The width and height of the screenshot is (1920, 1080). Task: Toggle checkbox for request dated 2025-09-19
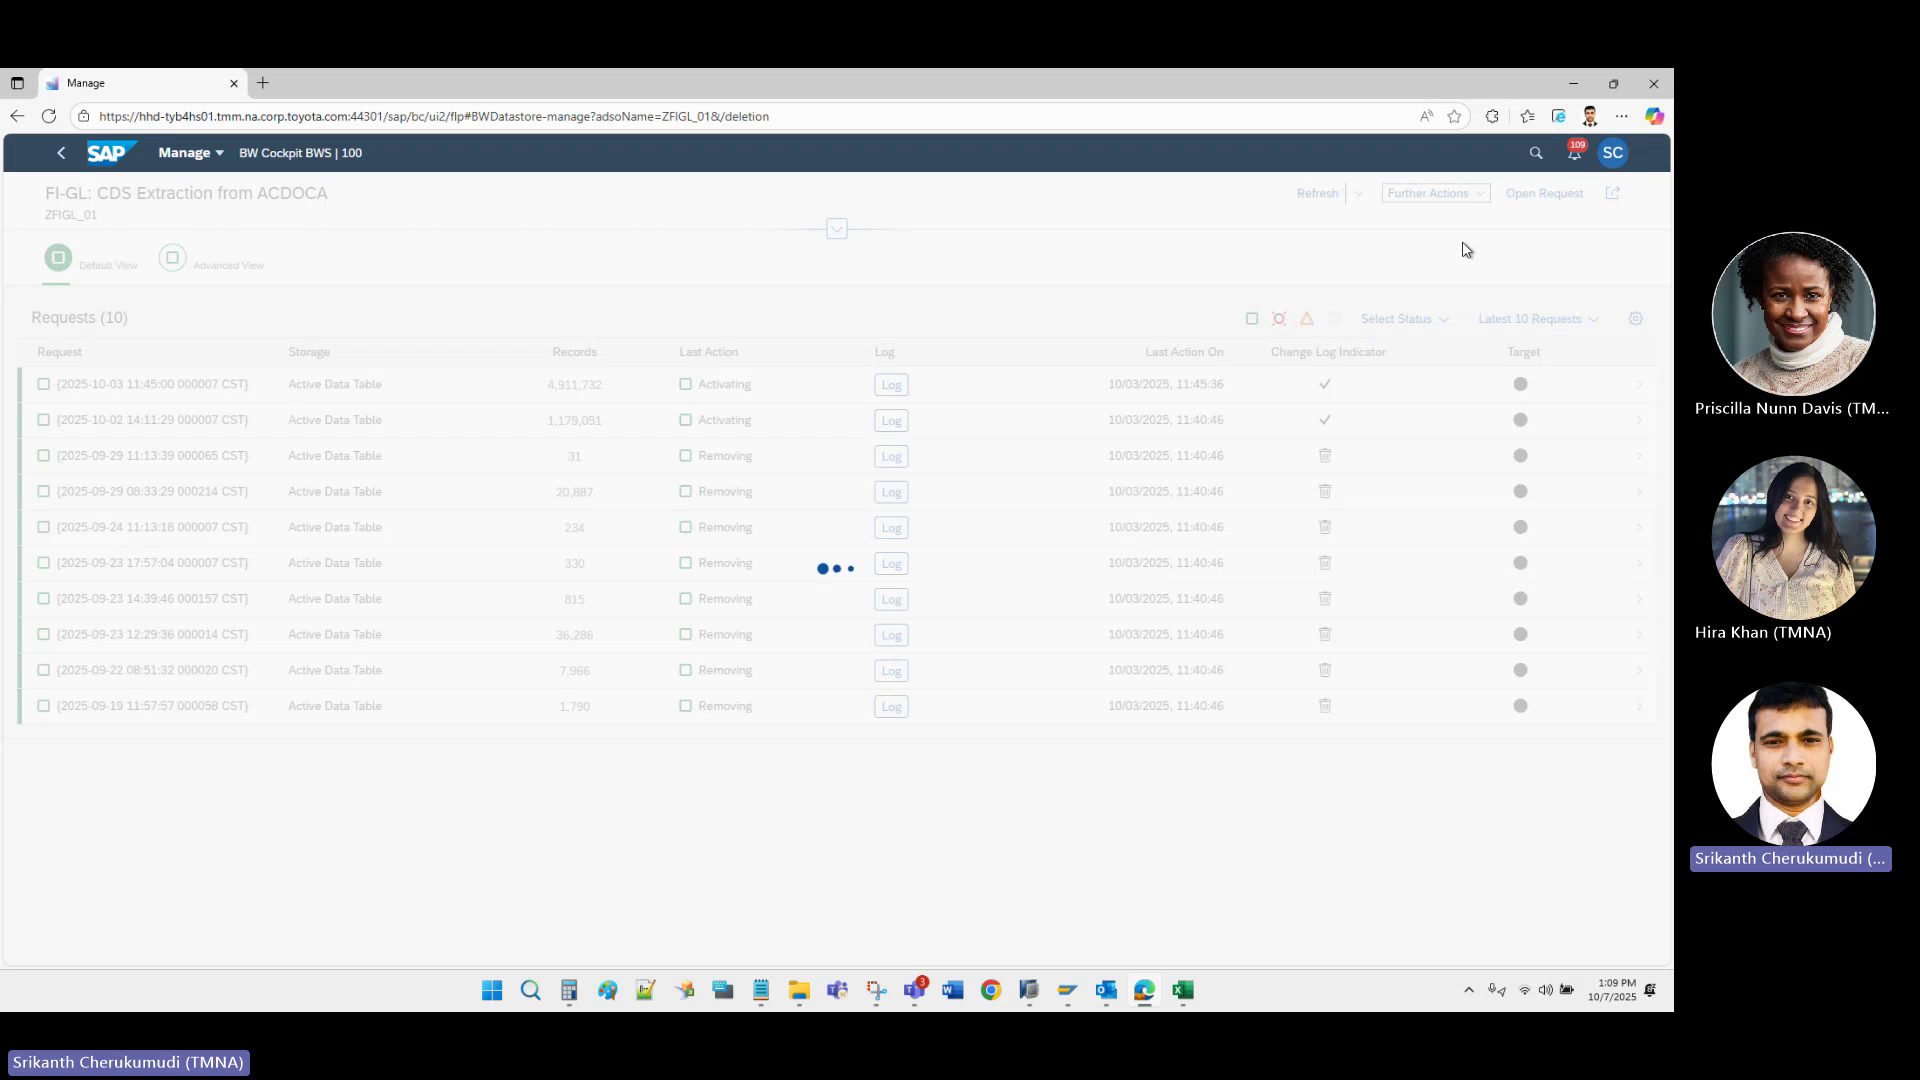point(43,705)
